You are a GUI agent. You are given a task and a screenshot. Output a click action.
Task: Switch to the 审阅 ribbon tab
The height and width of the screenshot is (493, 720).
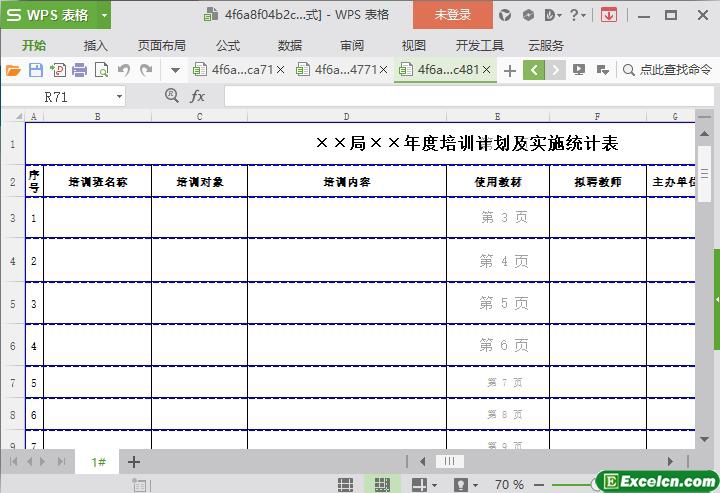click(x=352, y=45)
